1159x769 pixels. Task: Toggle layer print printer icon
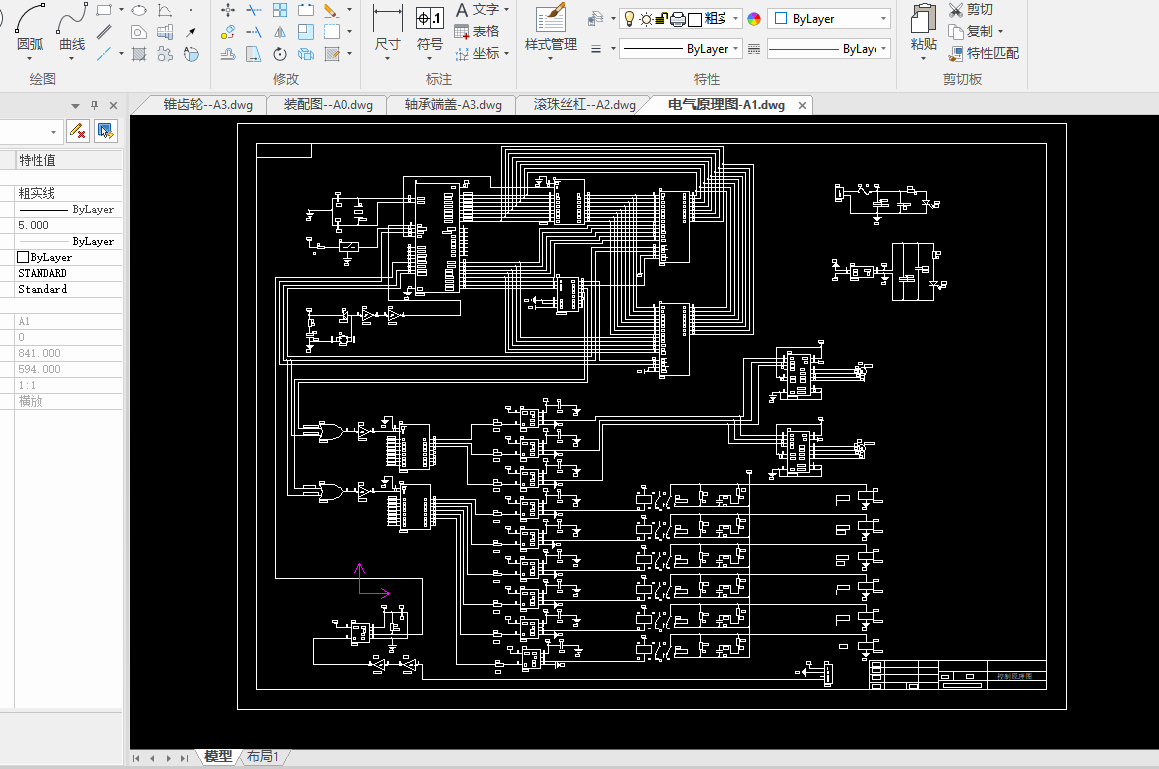point(678,19)
